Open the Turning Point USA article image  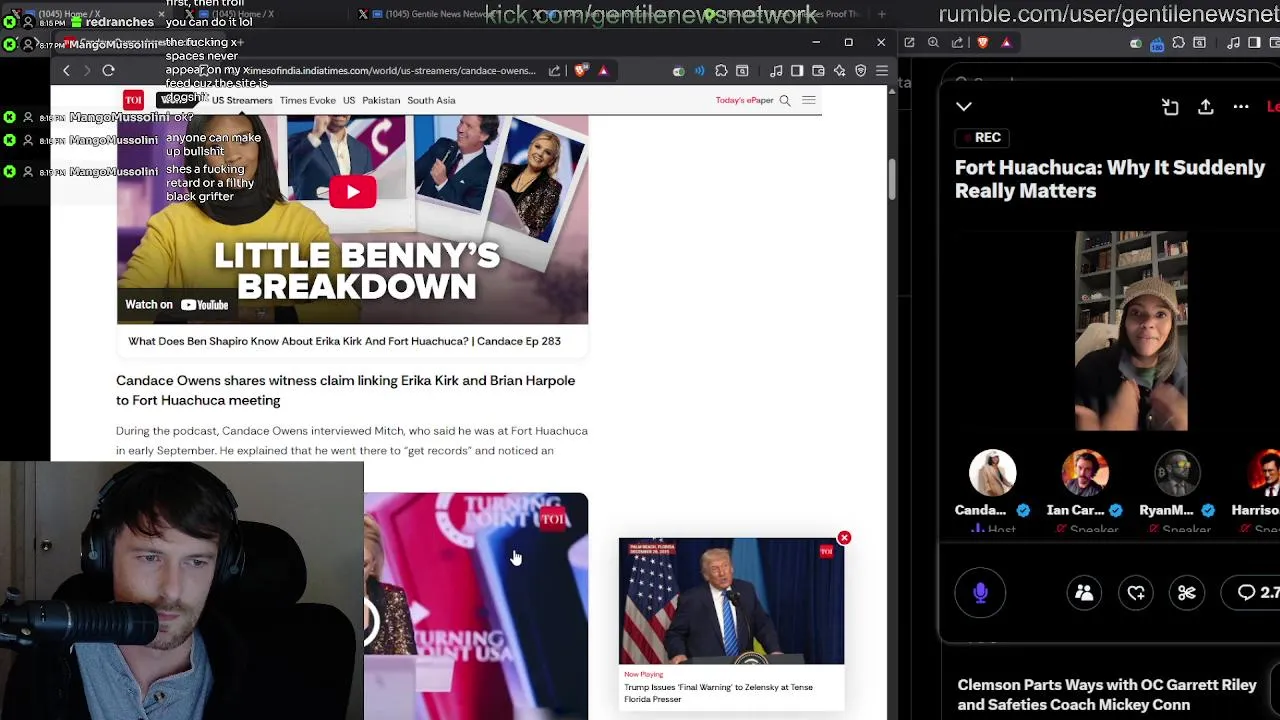[476, 605]
